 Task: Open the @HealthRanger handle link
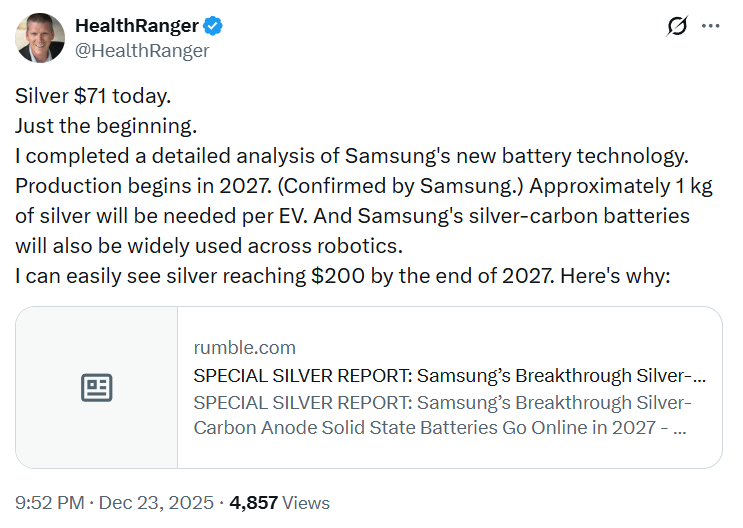[x=142, y=51]
